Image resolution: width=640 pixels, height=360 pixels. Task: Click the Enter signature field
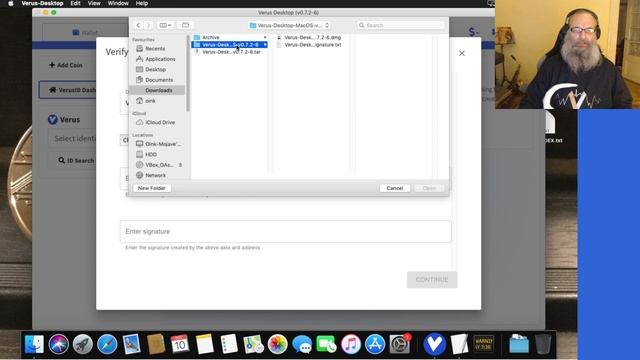286,231
